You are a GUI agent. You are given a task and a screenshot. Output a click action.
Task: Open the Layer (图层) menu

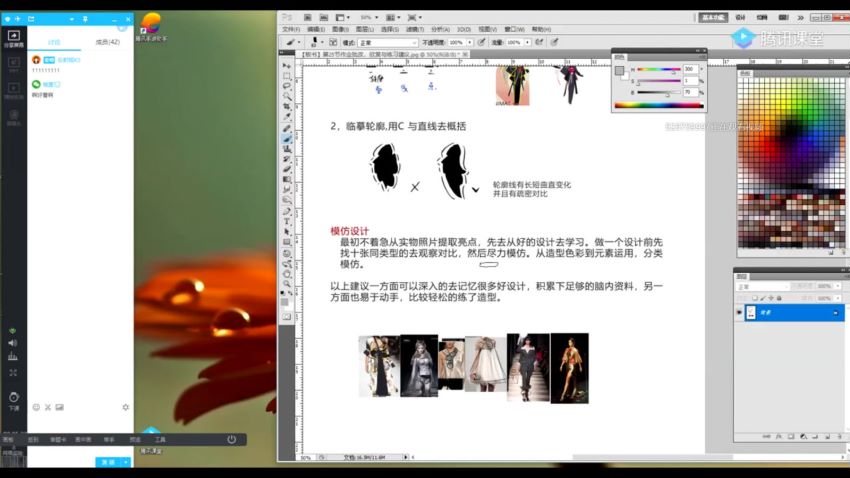(365, 29)
